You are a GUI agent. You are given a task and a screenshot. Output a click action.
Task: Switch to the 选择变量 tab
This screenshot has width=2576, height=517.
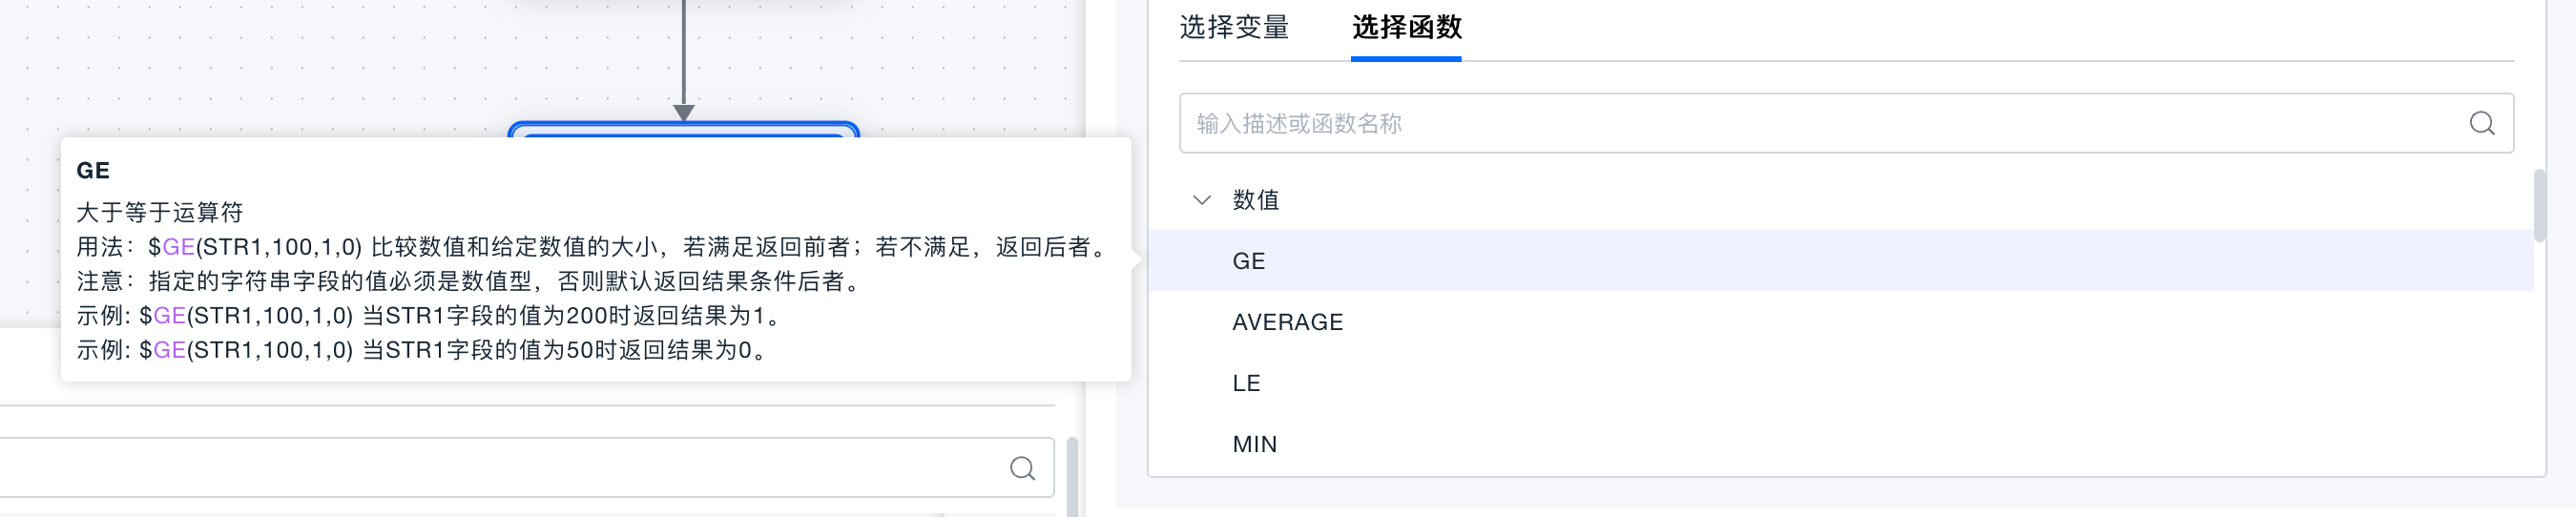click(x=1234, y=27)
